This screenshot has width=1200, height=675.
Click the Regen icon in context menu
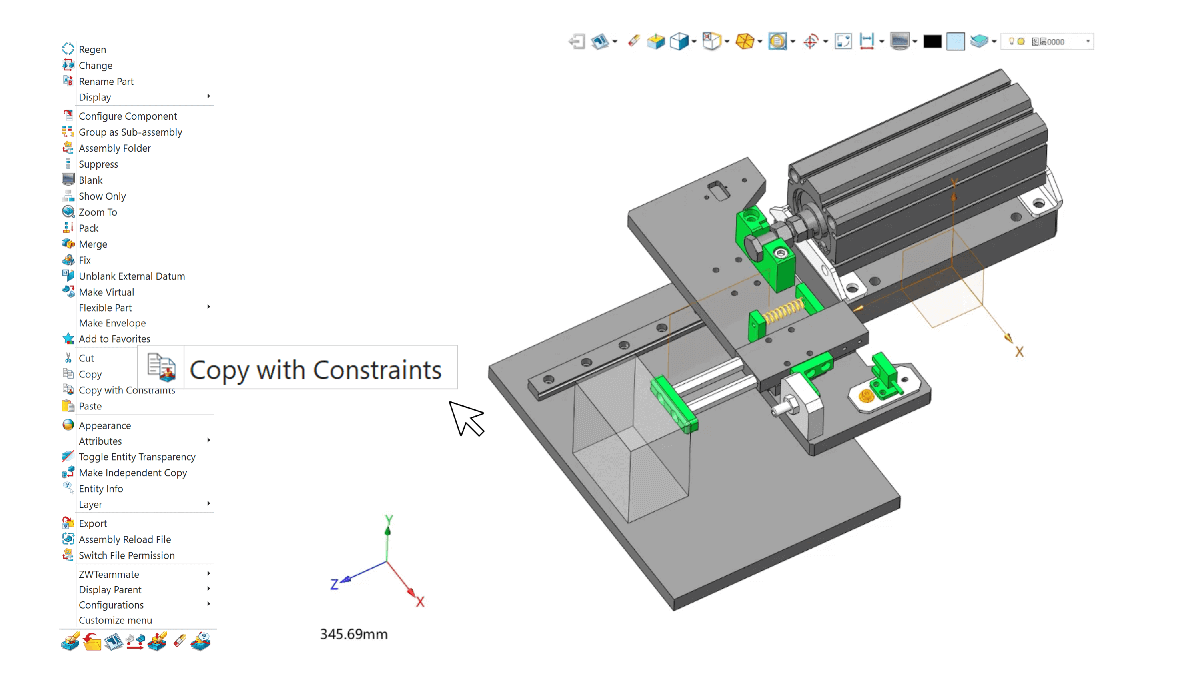pyautogui.click(x=68, y=49)
